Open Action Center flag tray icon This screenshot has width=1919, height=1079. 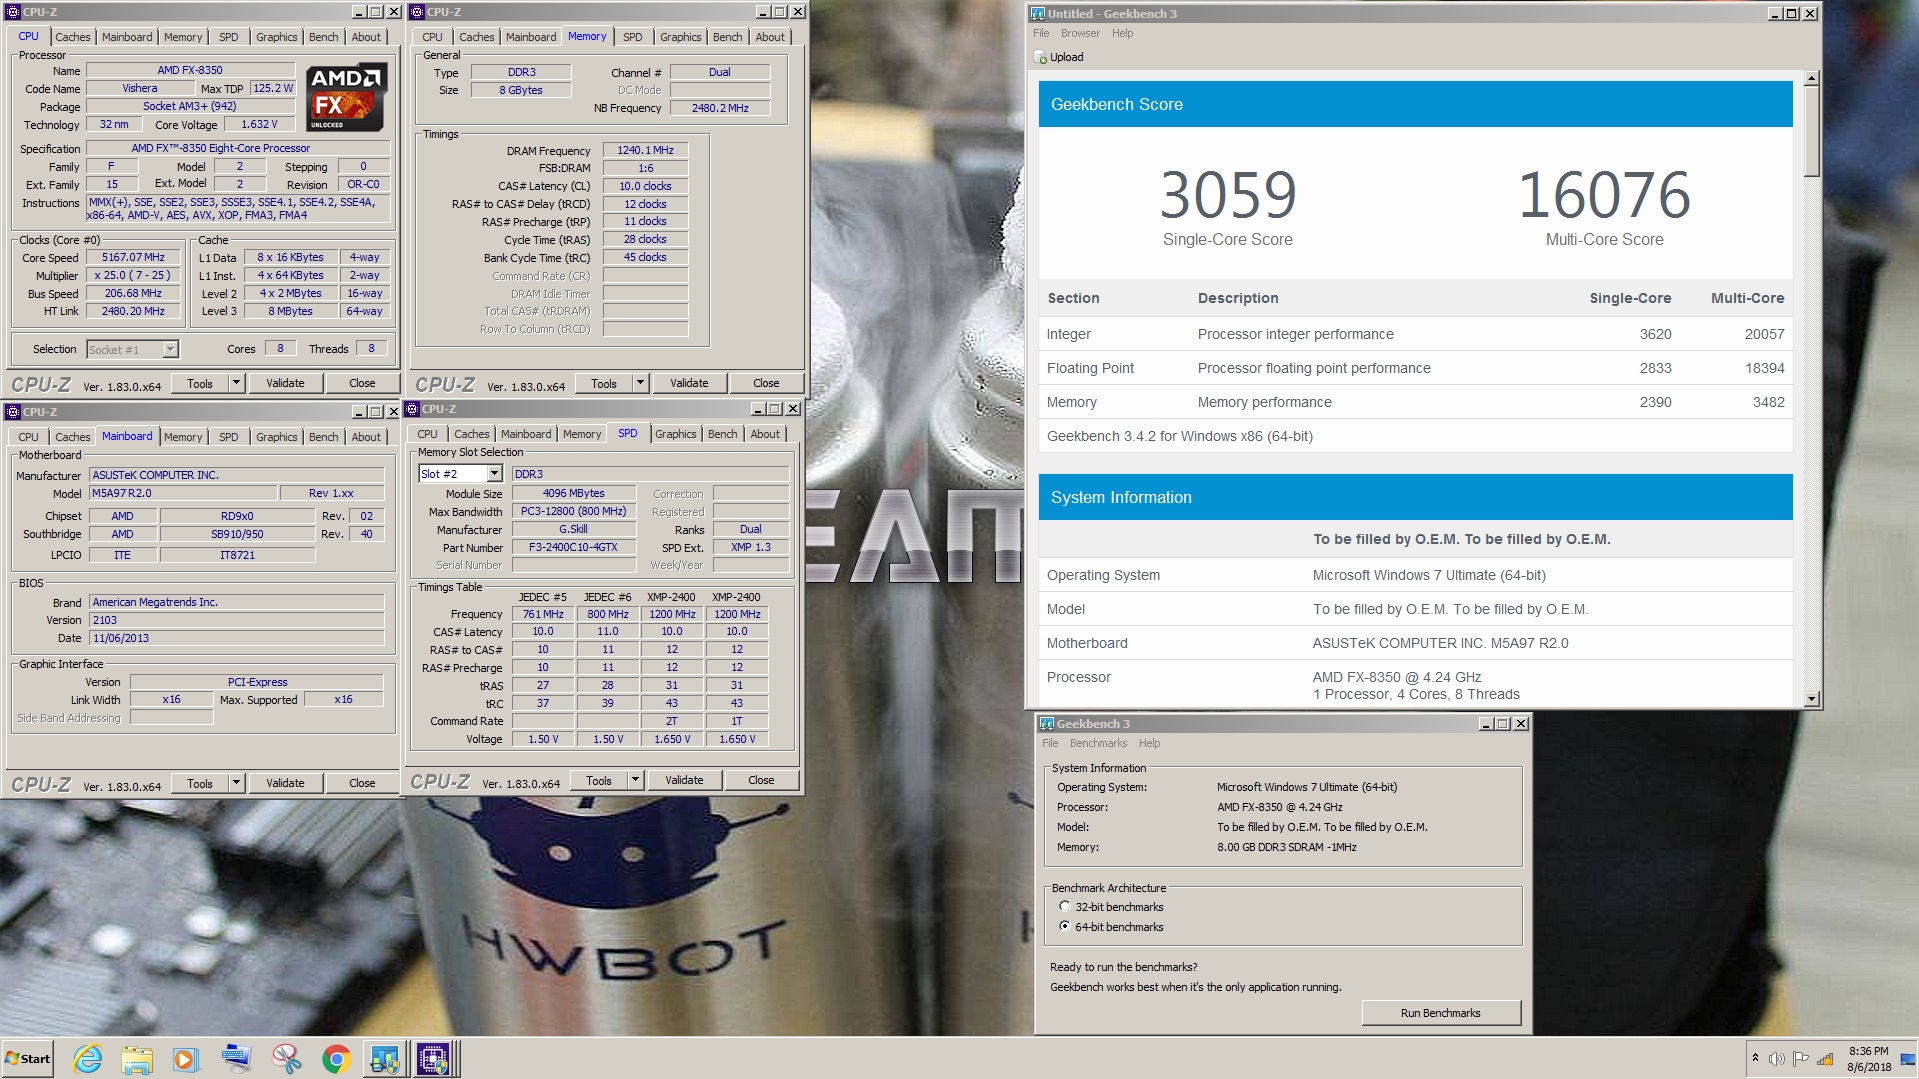point(1800,1059)
